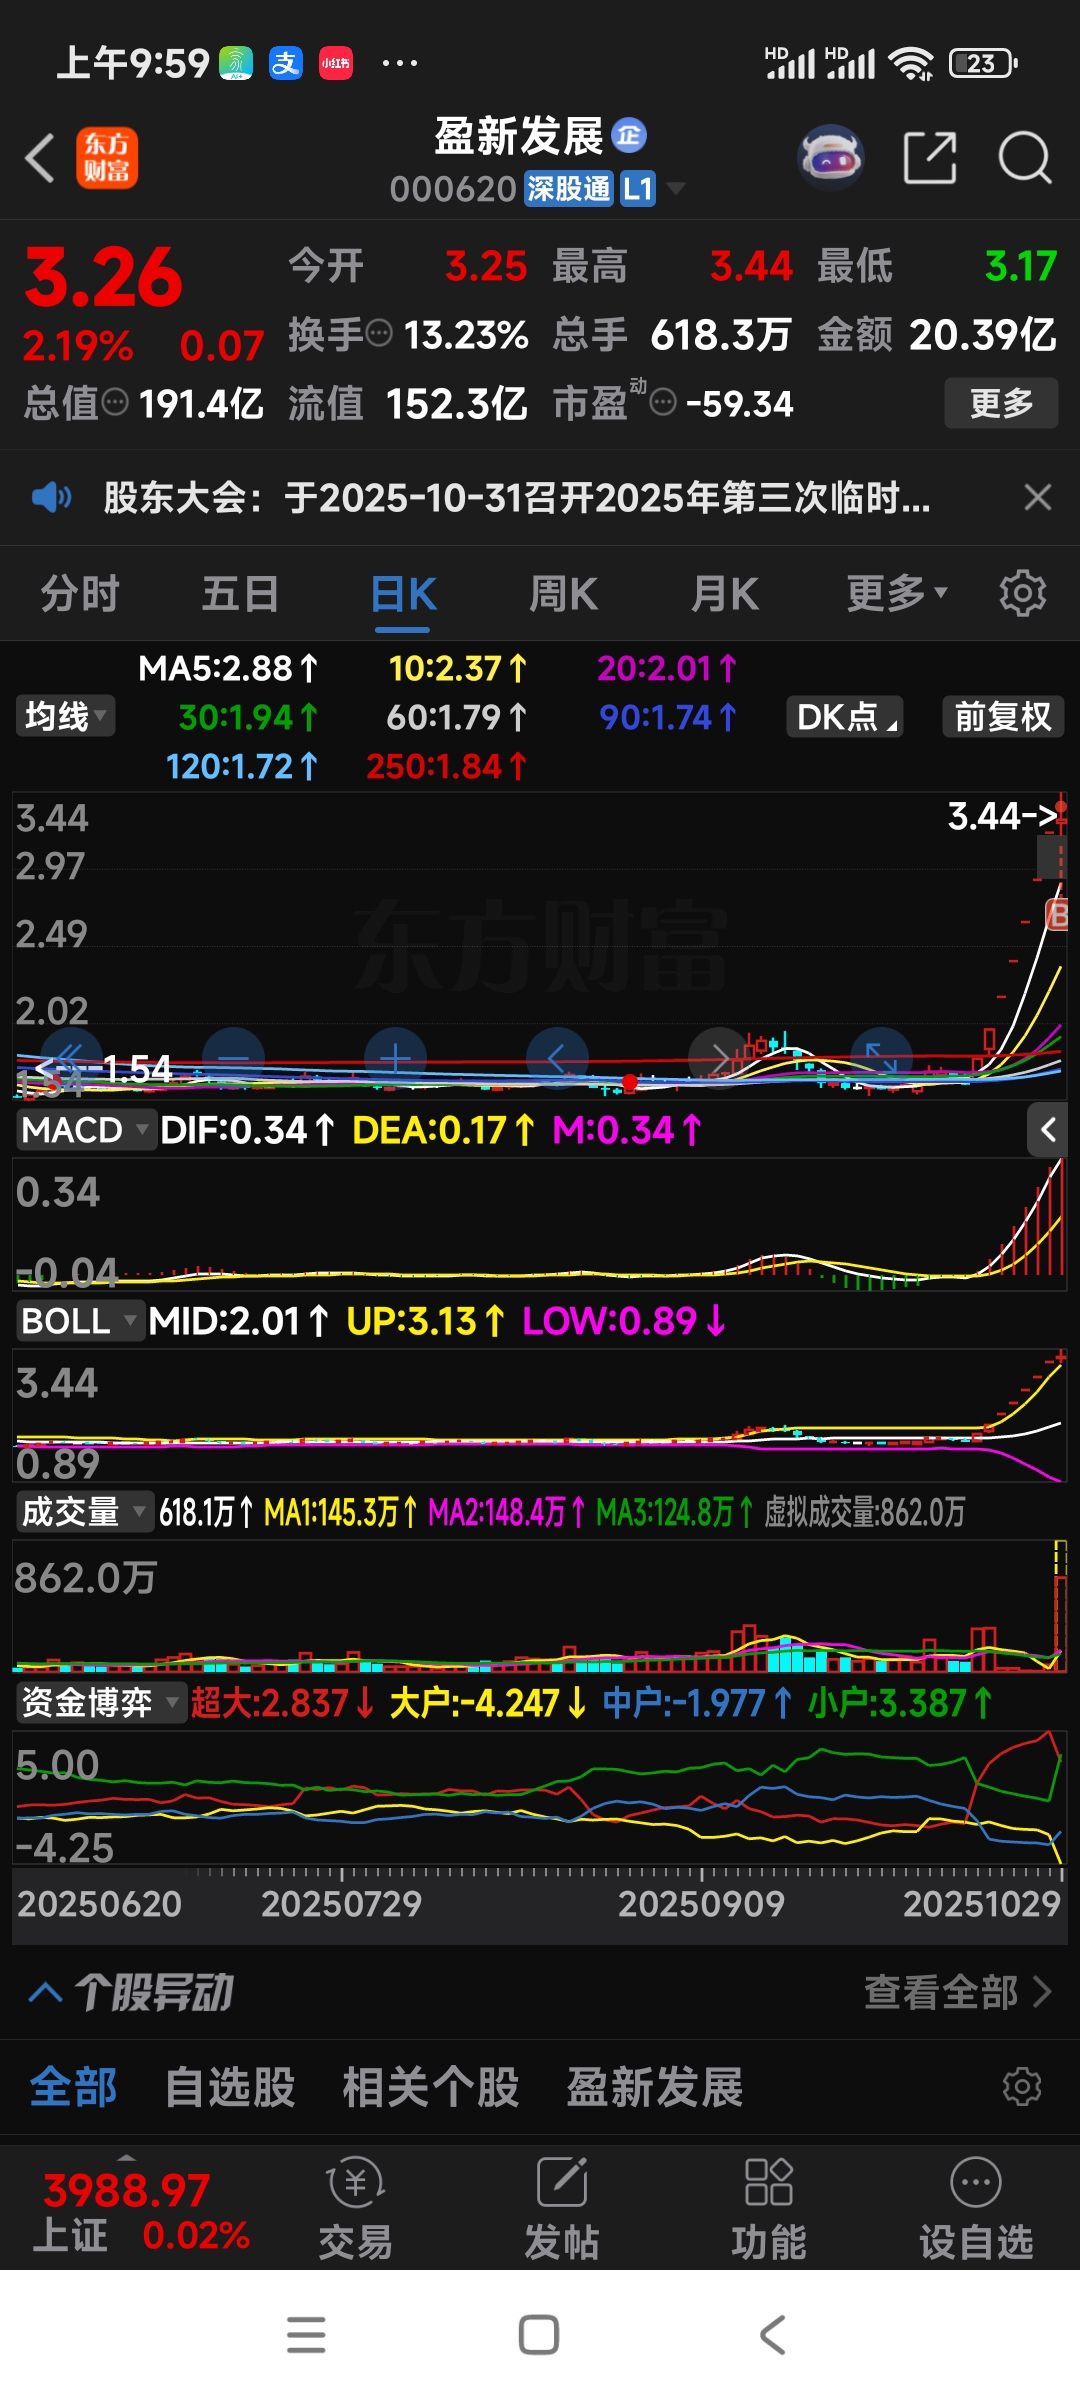
Task: Open the 股东大会 announcement text
Action: click(x=517, y=497)
